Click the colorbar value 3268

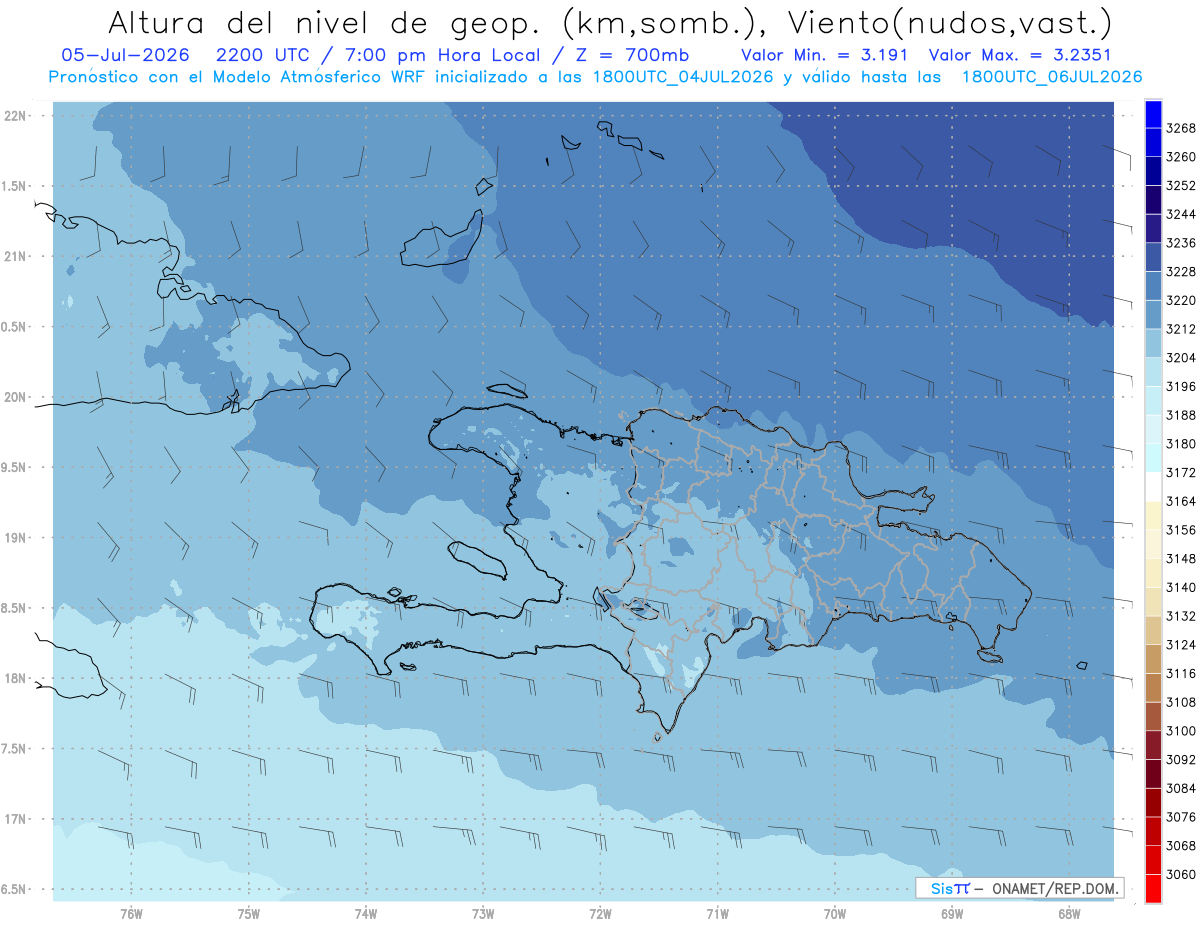click(x=1181, y=128)
